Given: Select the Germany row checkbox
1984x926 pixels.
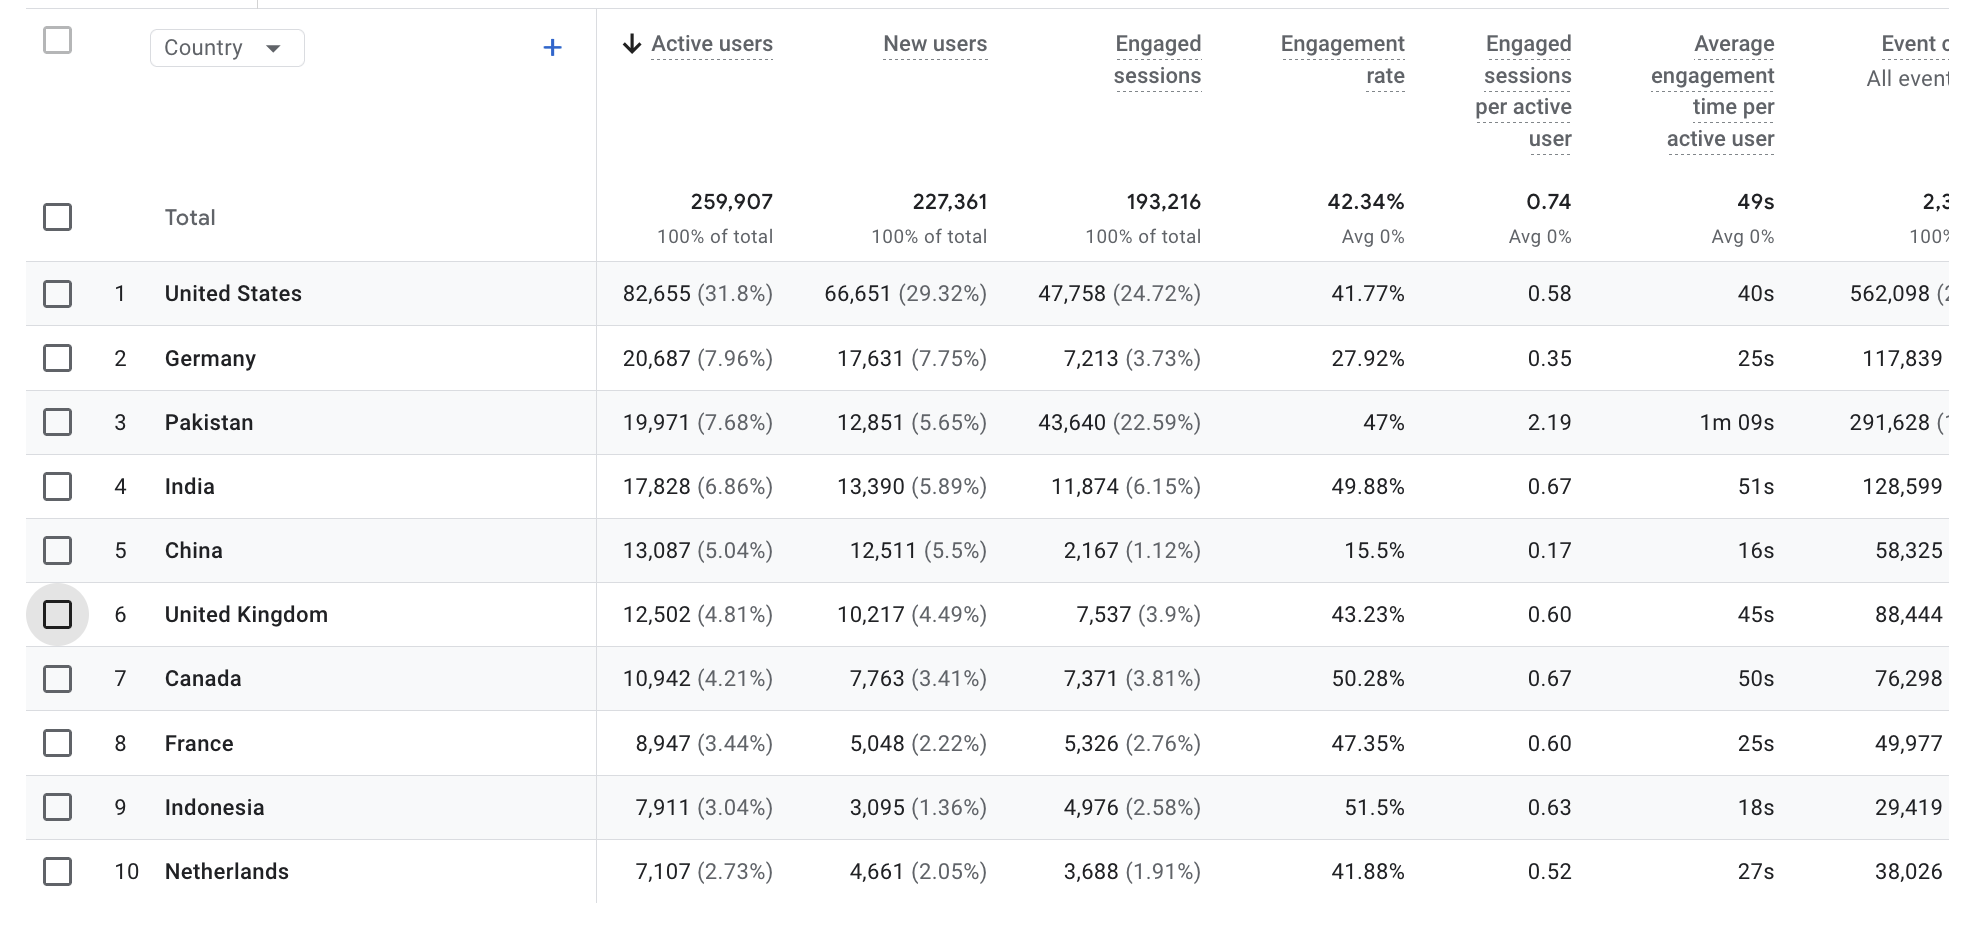Looking at the screenshot, I should tap(57, 358).
